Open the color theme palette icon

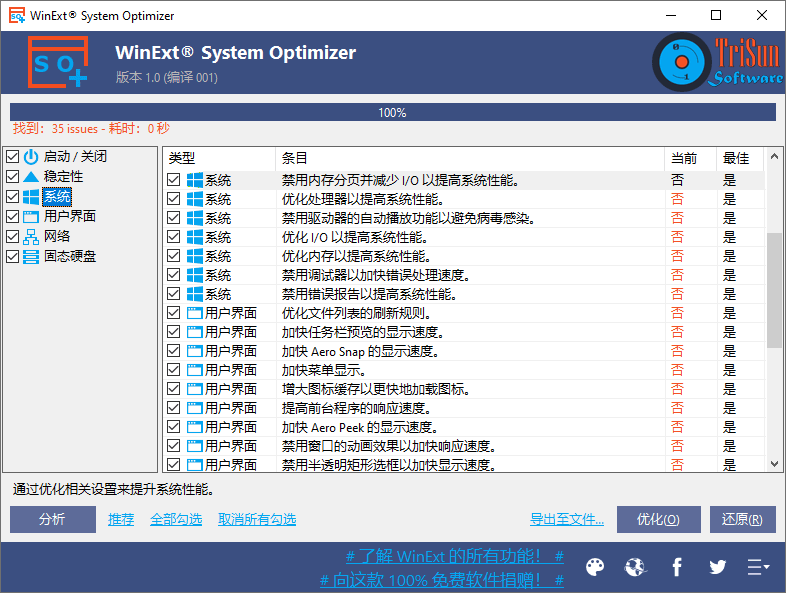(595, 567)
